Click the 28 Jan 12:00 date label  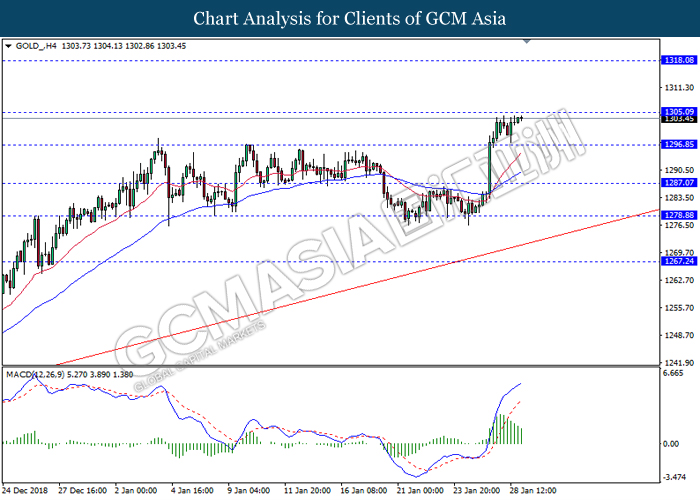pyautogui.click(x=533, y=491)
